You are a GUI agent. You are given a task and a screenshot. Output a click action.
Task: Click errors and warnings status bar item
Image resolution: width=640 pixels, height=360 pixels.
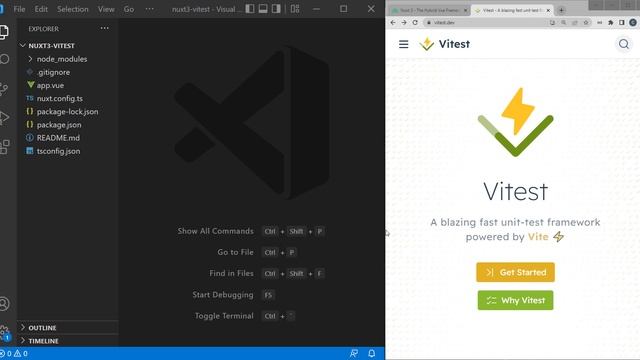(14, 353)
